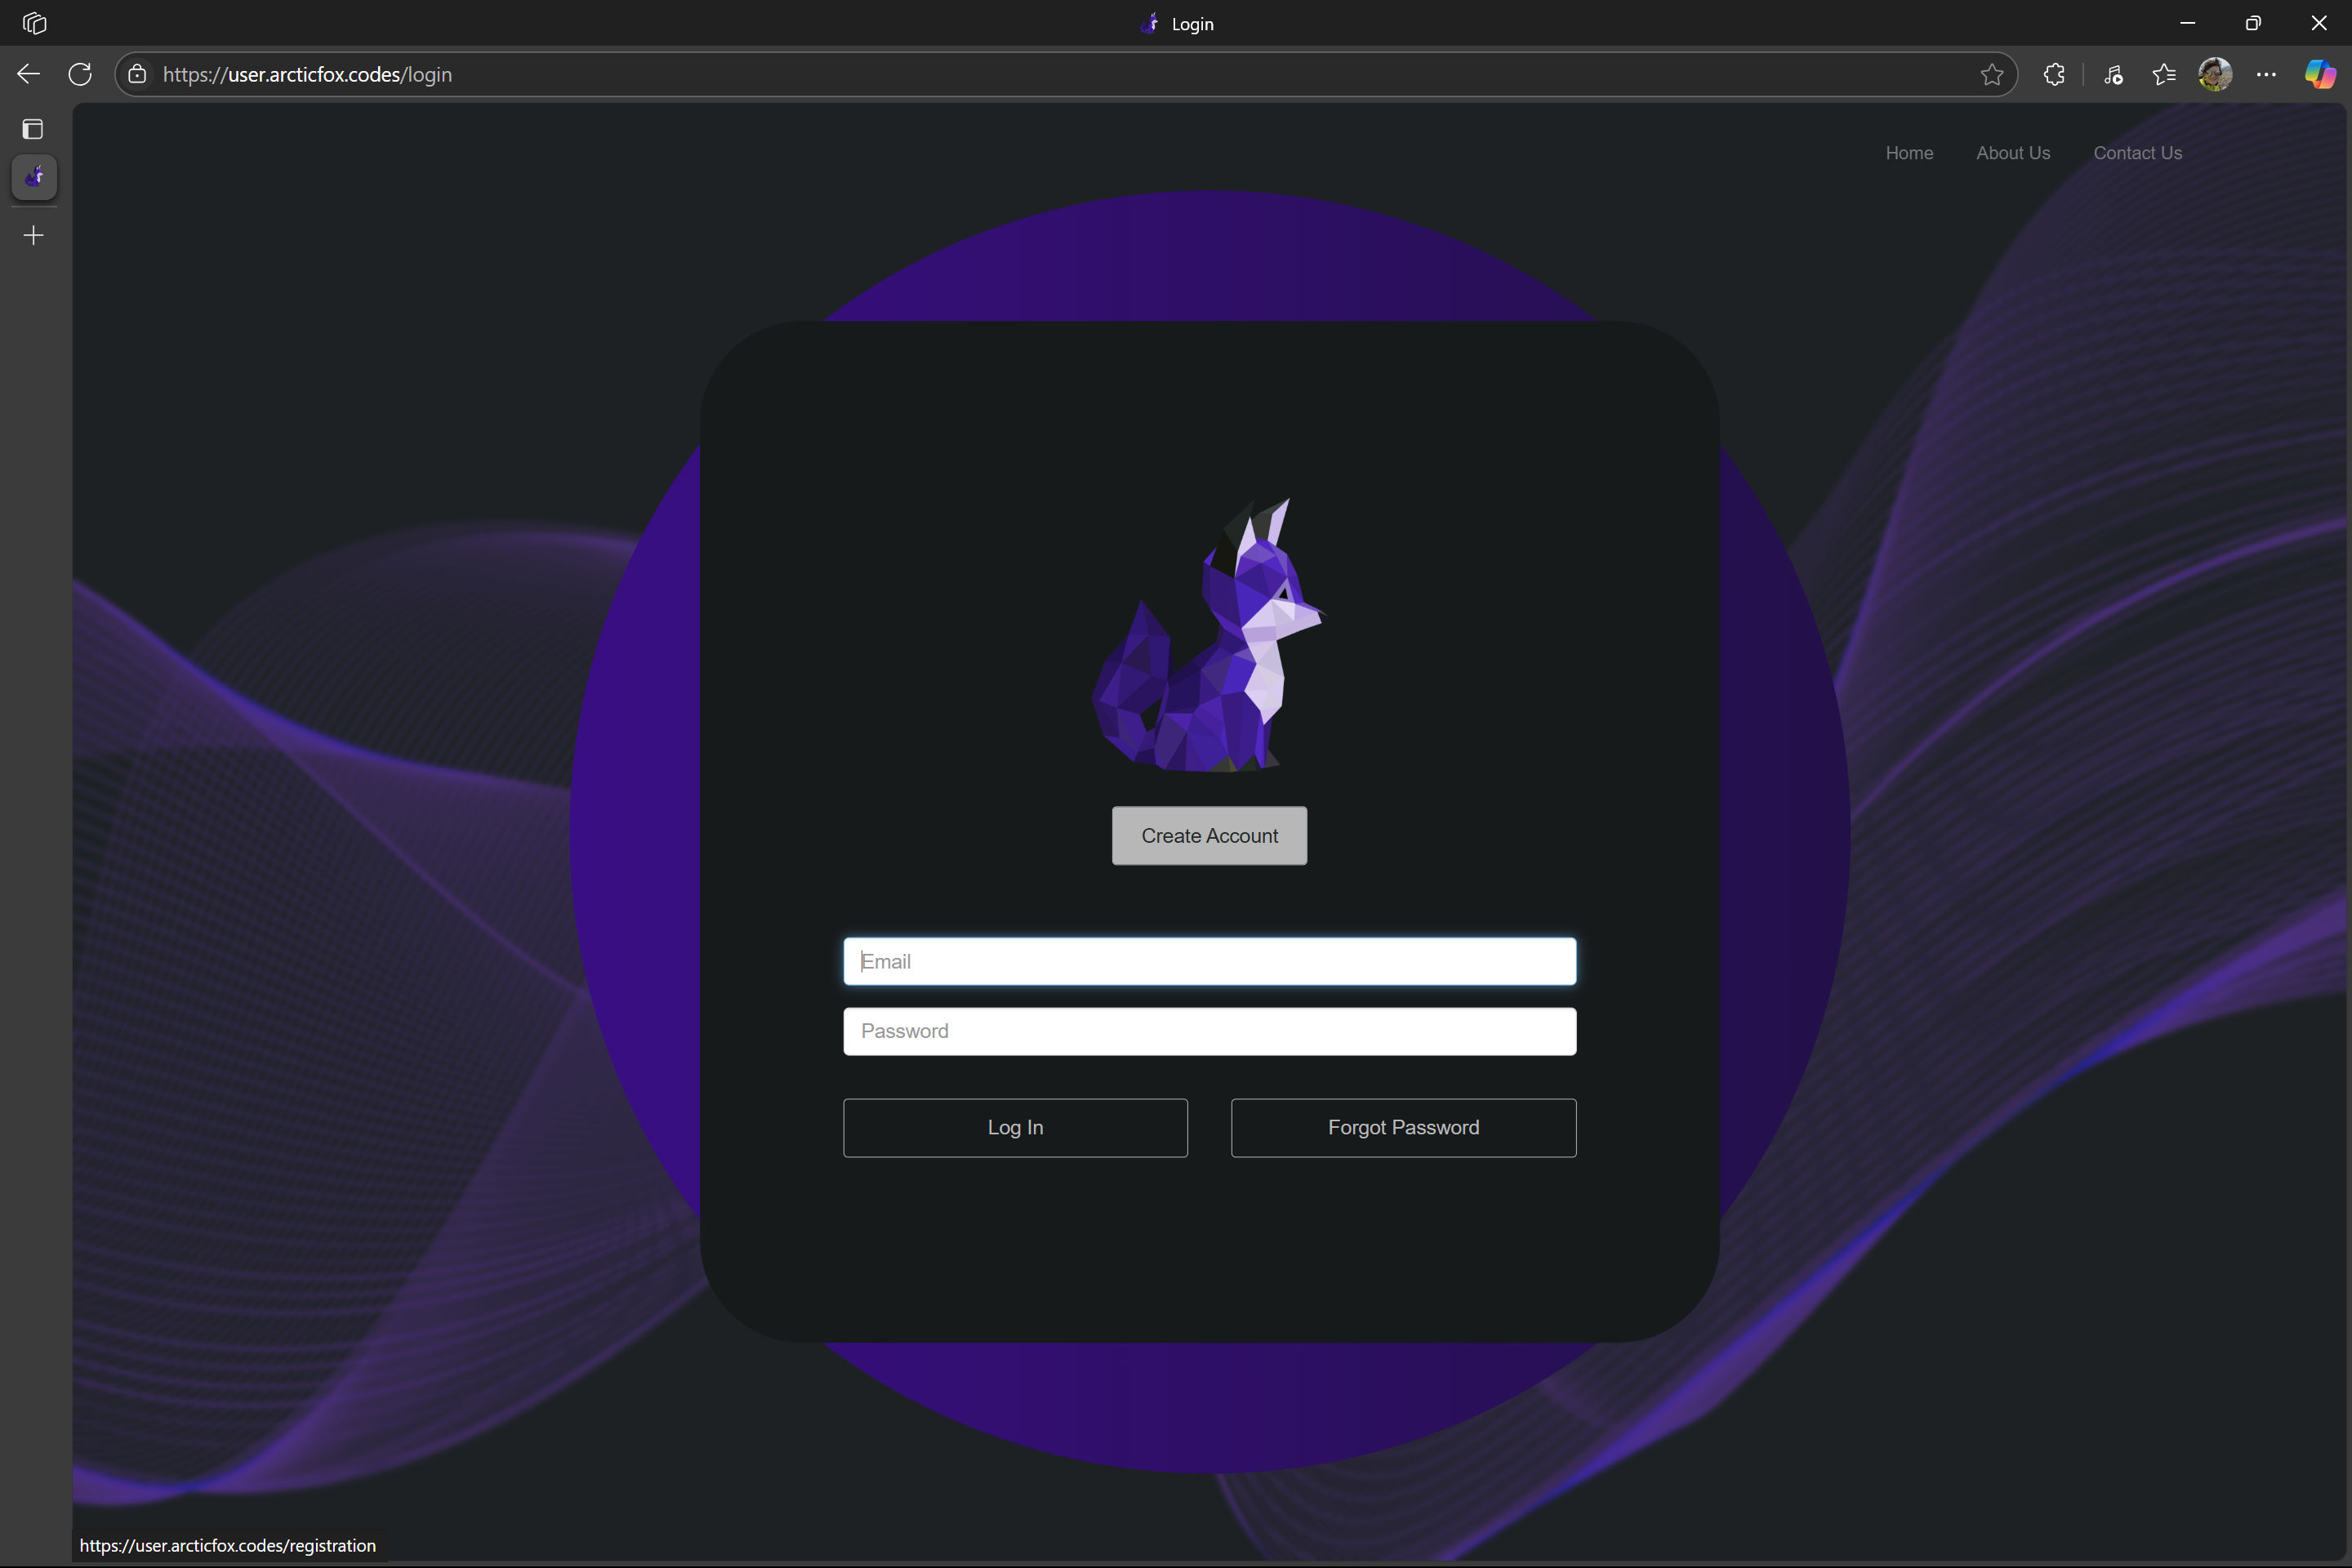This screenshot has width=2352, height=1568.
Task: Open the About Us navigation link
Action: pos(2013,153)
